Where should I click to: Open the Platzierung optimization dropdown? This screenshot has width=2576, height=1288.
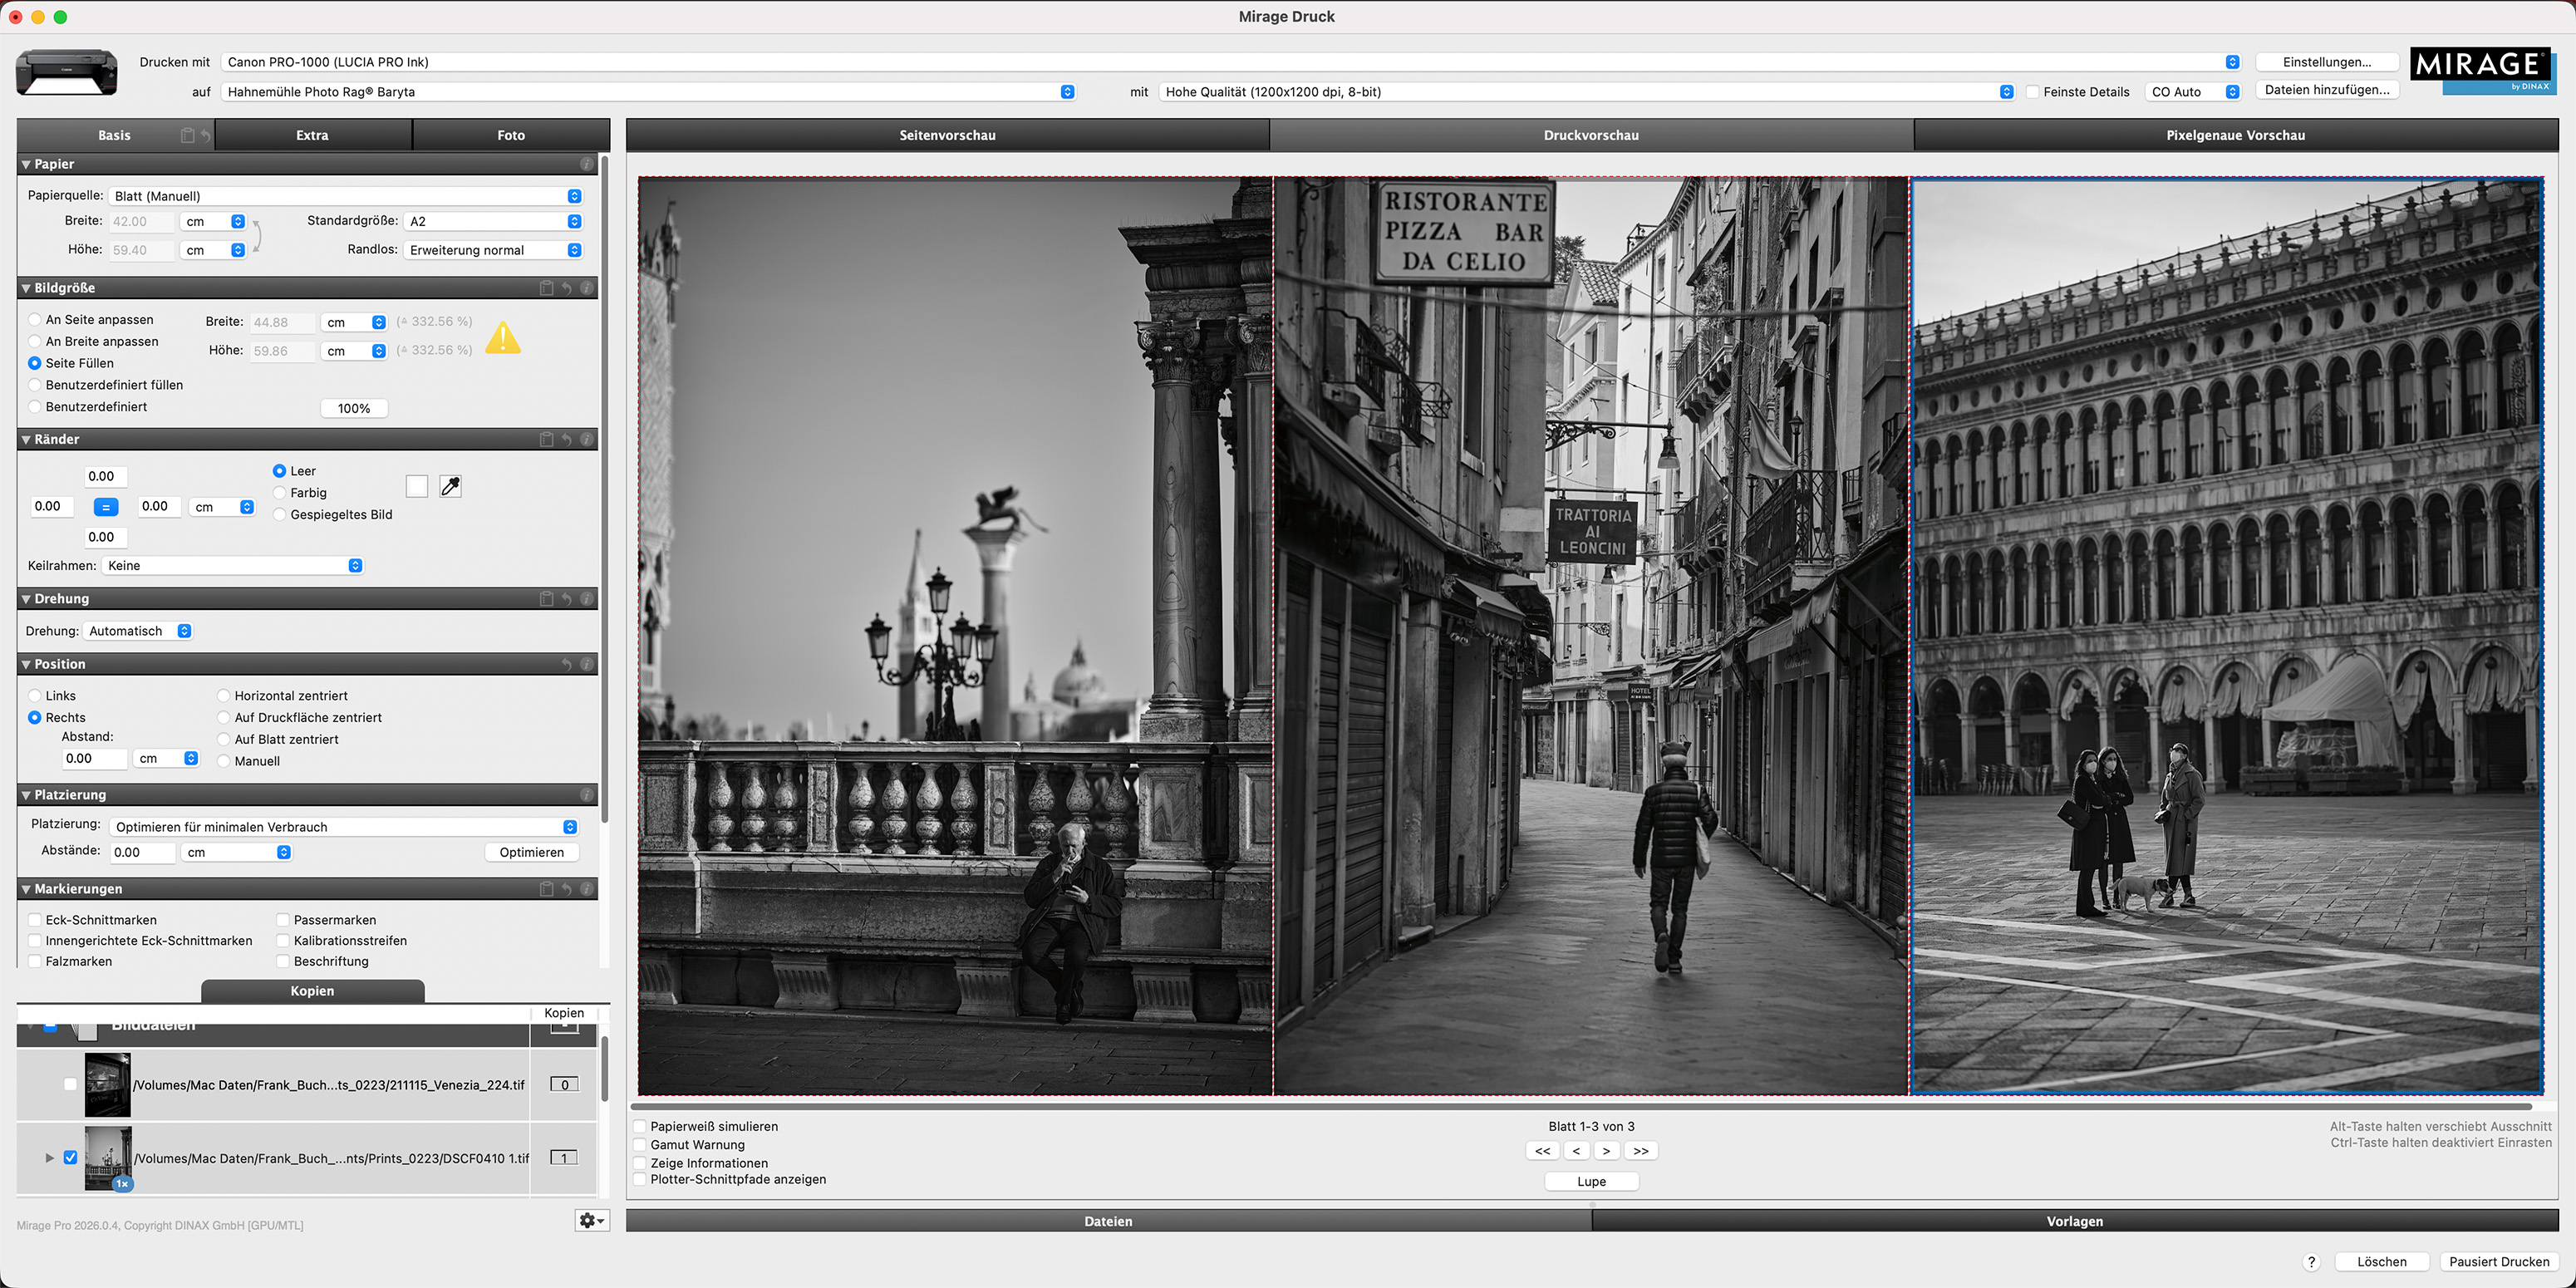(344, 827)
